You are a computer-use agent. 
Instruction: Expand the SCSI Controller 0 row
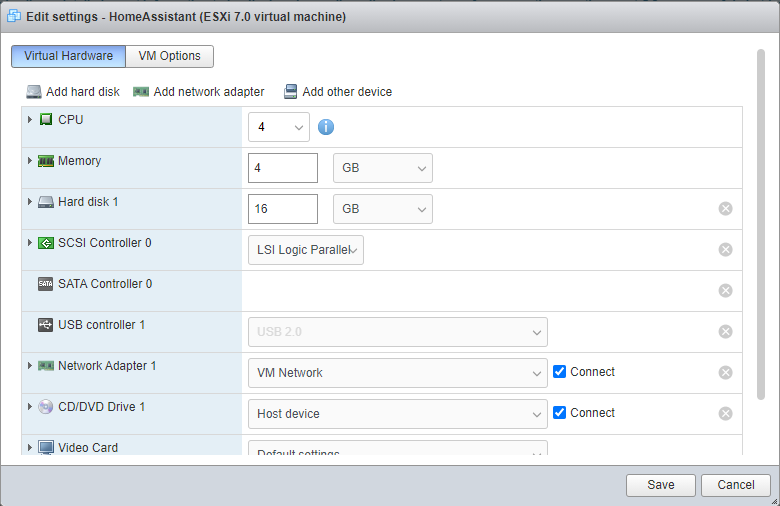pyautogui.click(x=30, y=243)
